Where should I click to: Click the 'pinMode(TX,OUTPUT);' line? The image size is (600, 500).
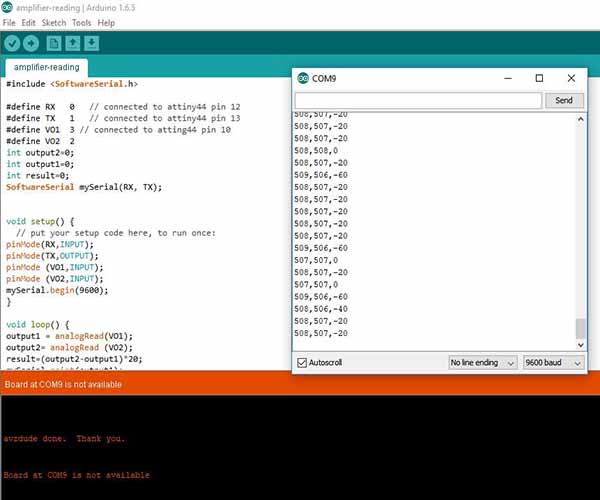52,256
